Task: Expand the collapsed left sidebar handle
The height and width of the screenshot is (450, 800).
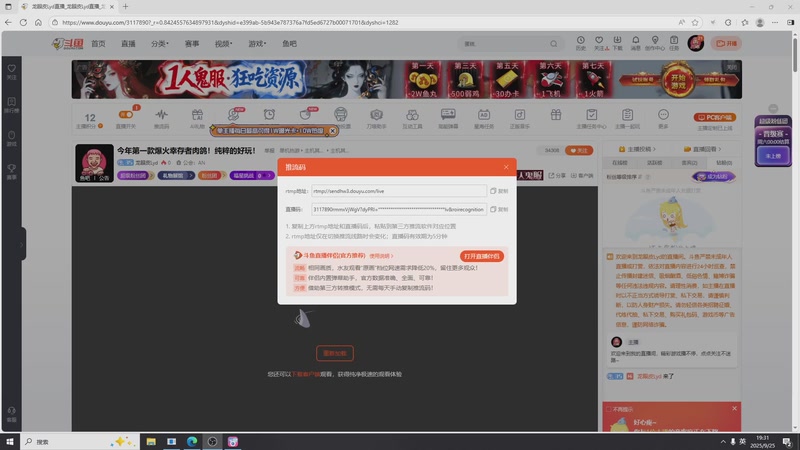Action: [21, 244]
